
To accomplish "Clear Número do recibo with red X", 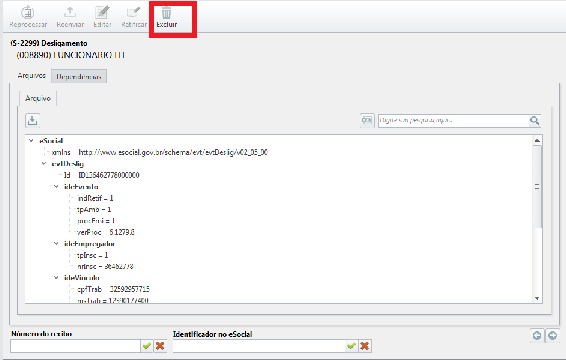I will (x=160, y=346).
